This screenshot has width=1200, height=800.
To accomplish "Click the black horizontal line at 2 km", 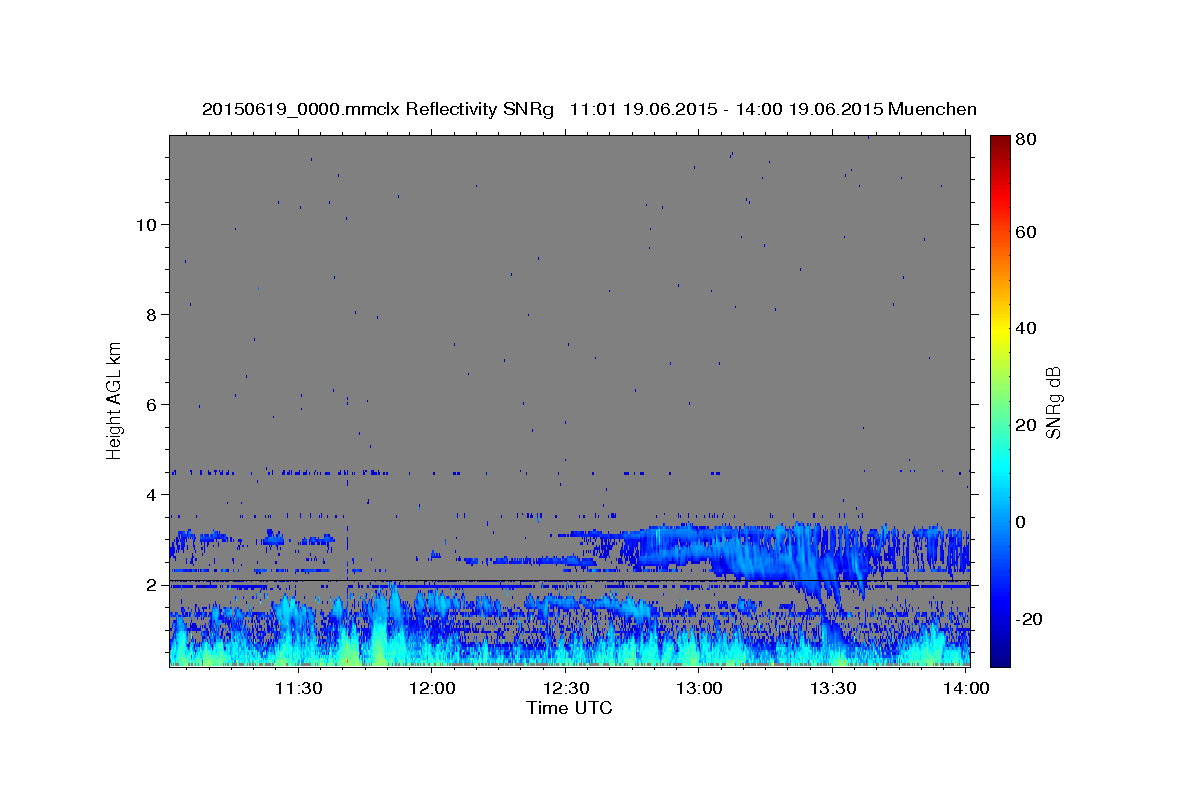I will 569,580.
